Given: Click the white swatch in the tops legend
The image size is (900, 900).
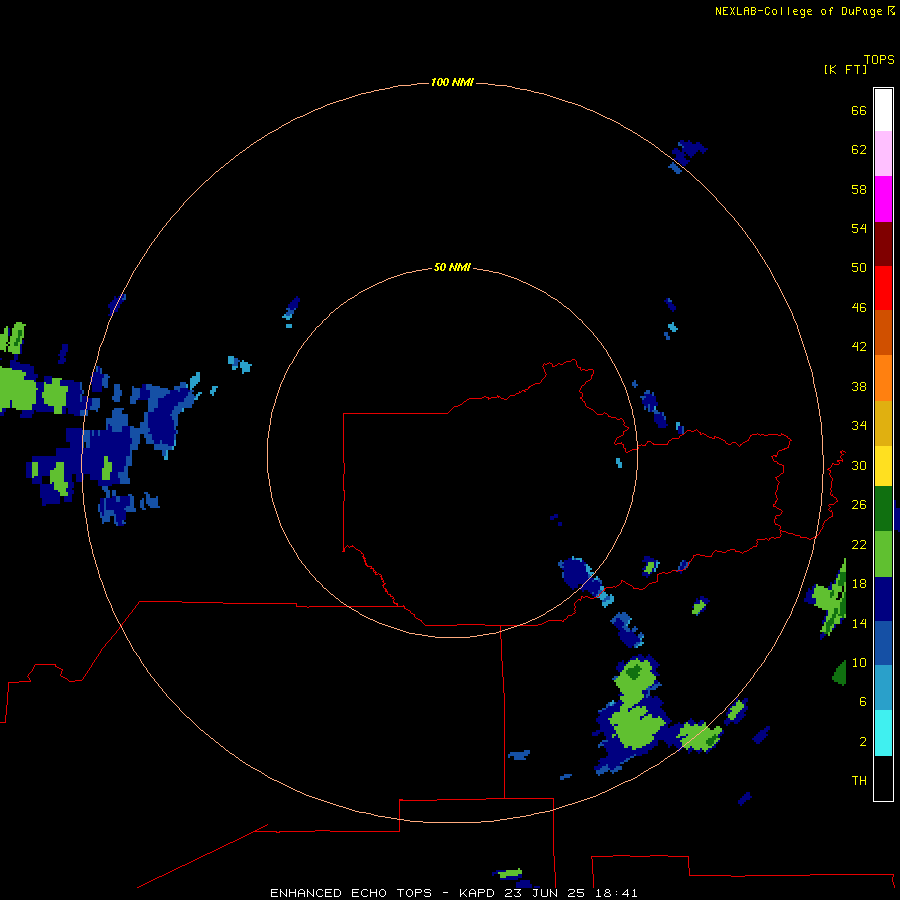Looking at the screenshot, I should click(883, 110).
